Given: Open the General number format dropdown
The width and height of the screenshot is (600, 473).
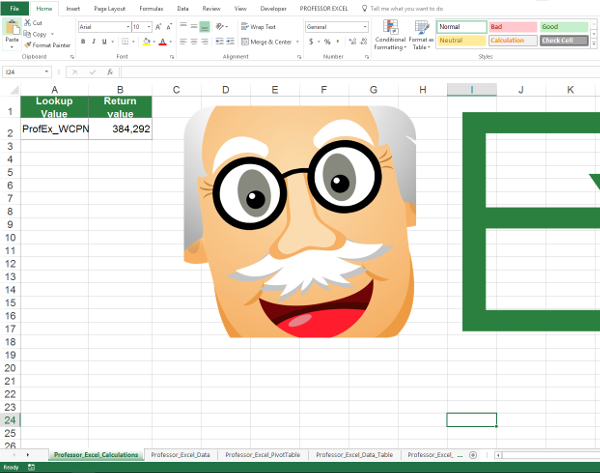Looking at the screenshot, I should tap(365, 27).
